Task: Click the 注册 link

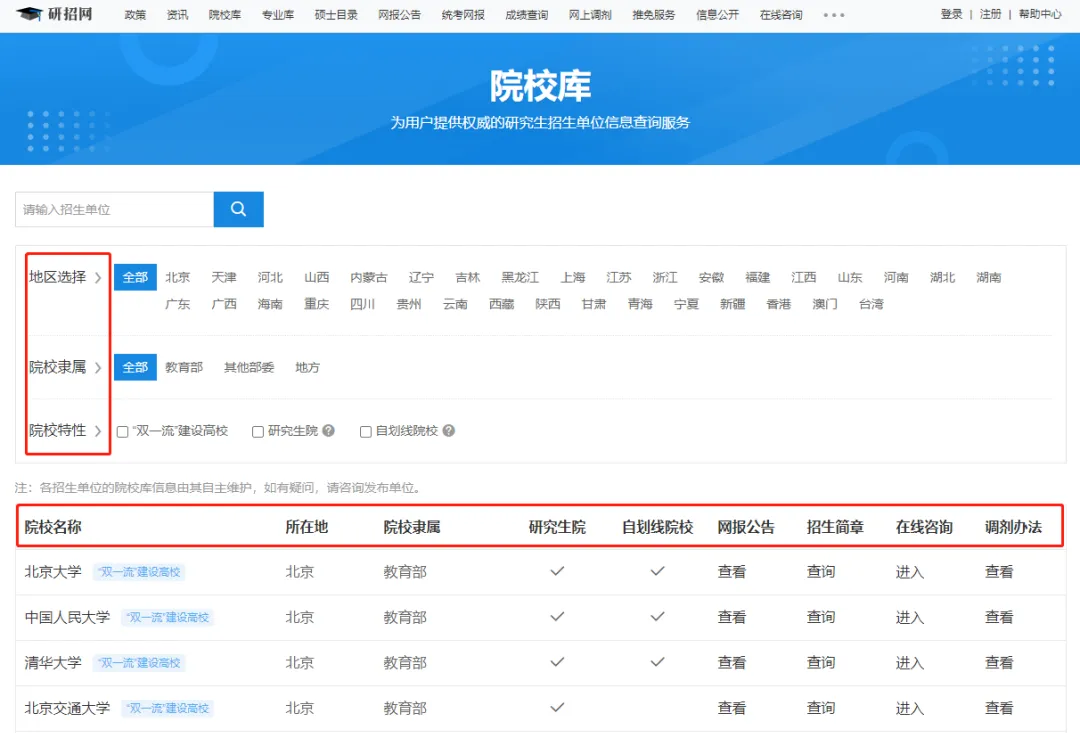Action: pyautogui.click(x=990, y=14)
